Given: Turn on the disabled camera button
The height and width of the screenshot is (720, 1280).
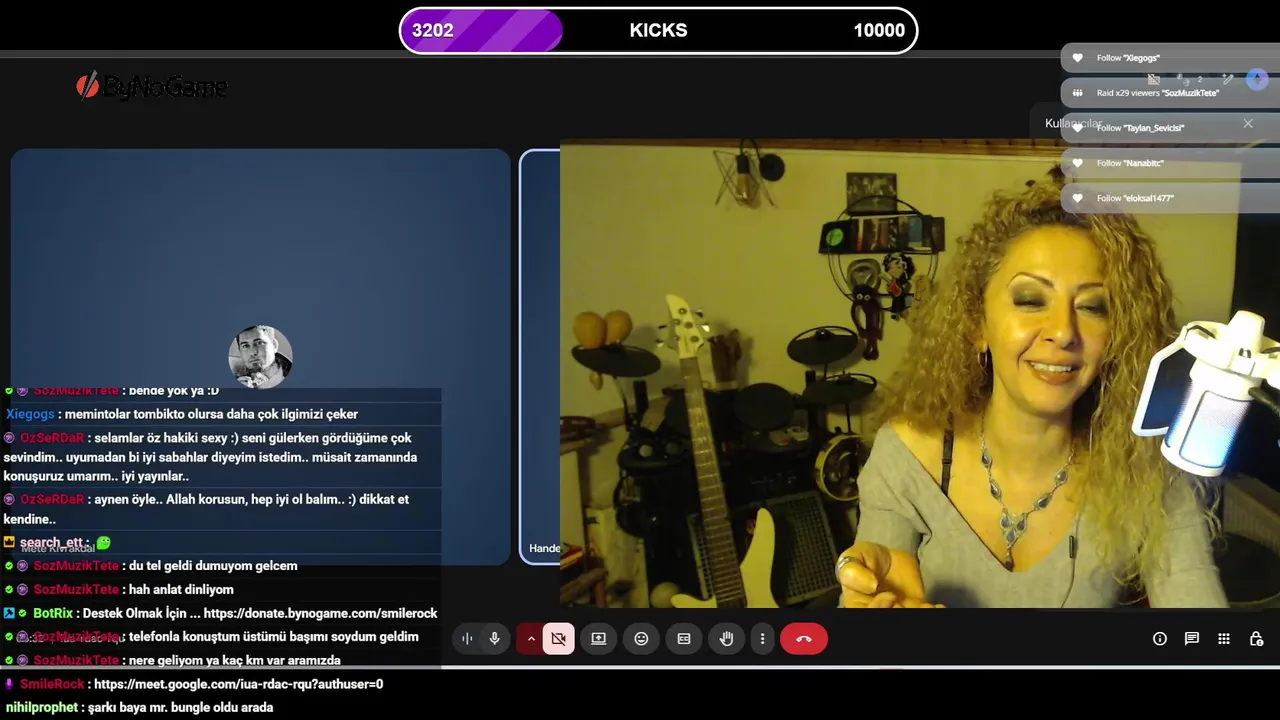Looking at the screenshot, I should coord(558,639).
